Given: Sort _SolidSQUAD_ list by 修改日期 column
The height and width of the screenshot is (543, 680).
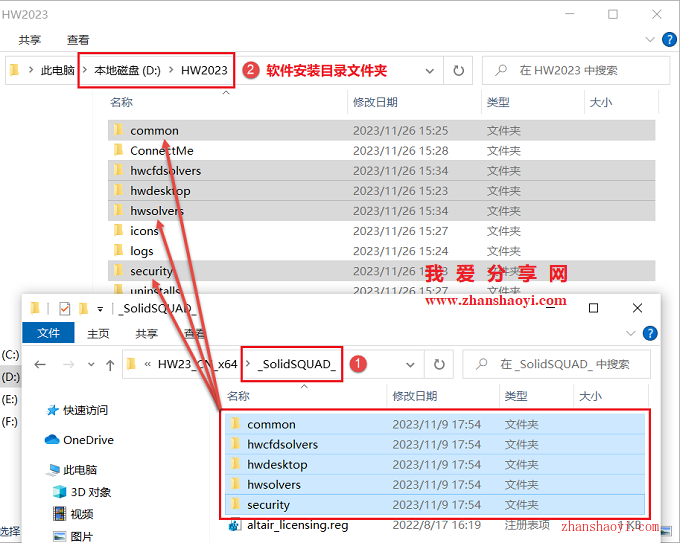Looking at the screenshot, I should coord(415,396).
